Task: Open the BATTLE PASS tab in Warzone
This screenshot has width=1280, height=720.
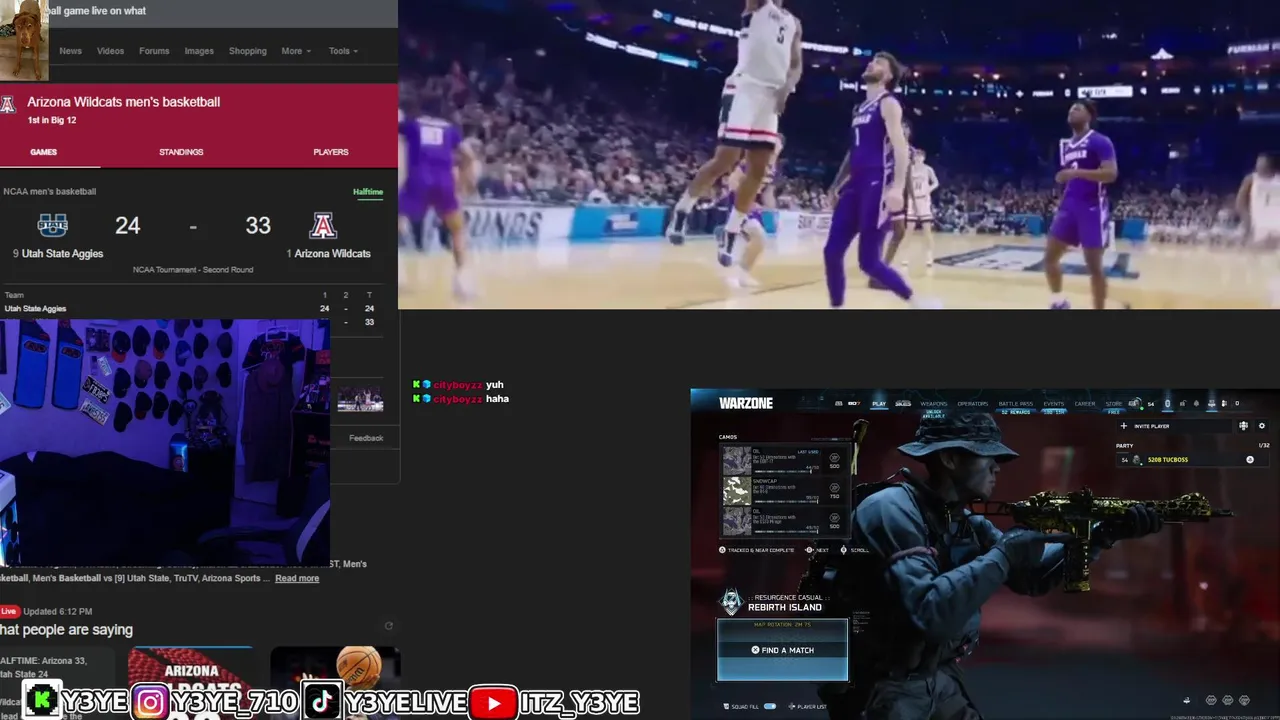Action: tap(1016, 404)
